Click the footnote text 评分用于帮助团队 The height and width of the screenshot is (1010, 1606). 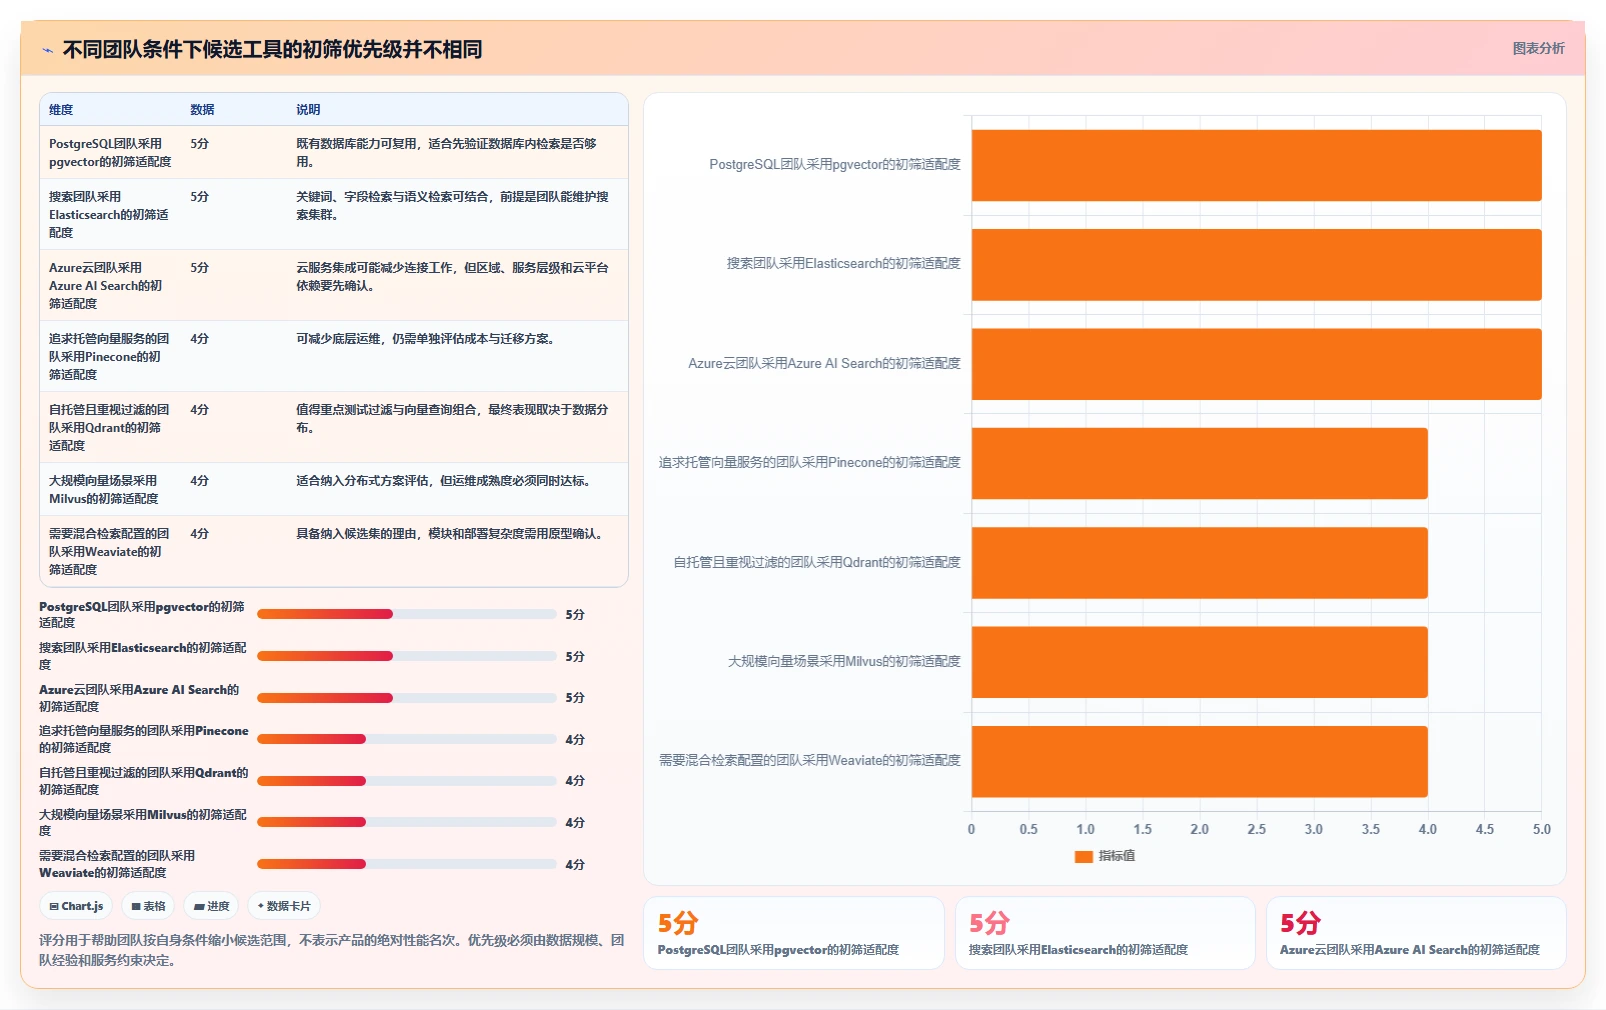[331, 950]
